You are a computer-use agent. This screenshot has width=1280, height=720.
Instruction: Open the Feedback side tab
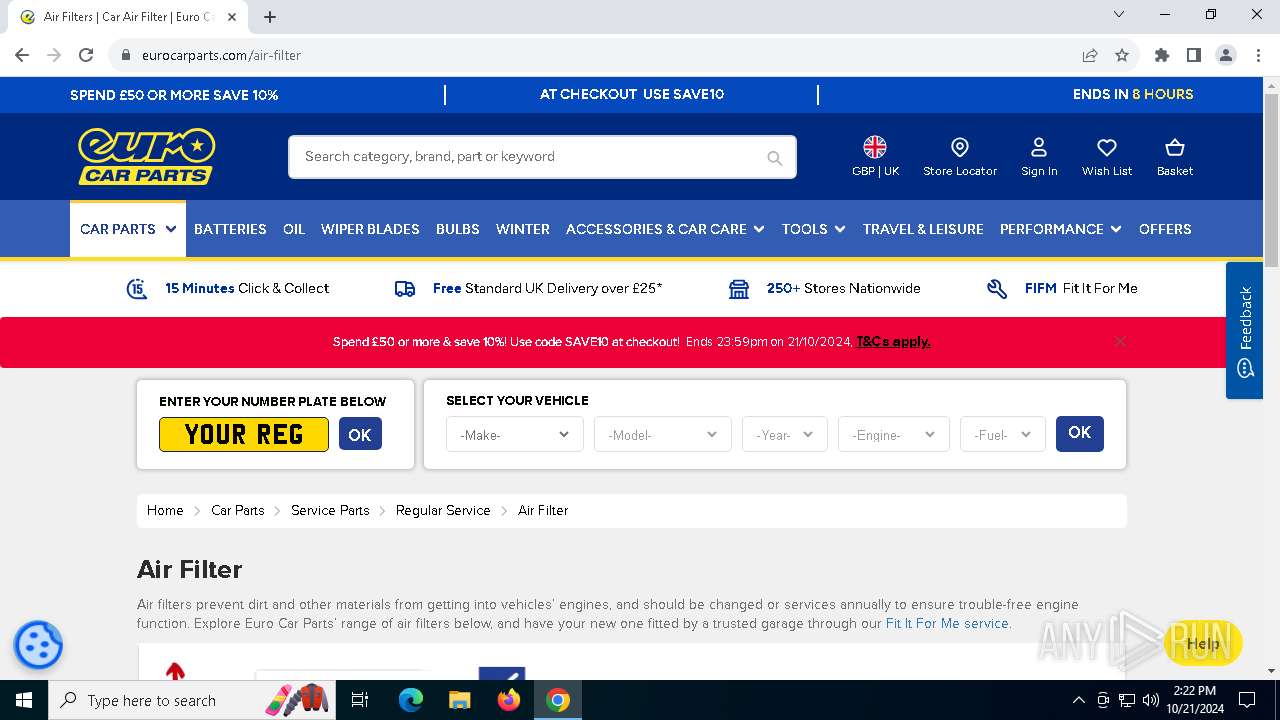pos(1245,330)
